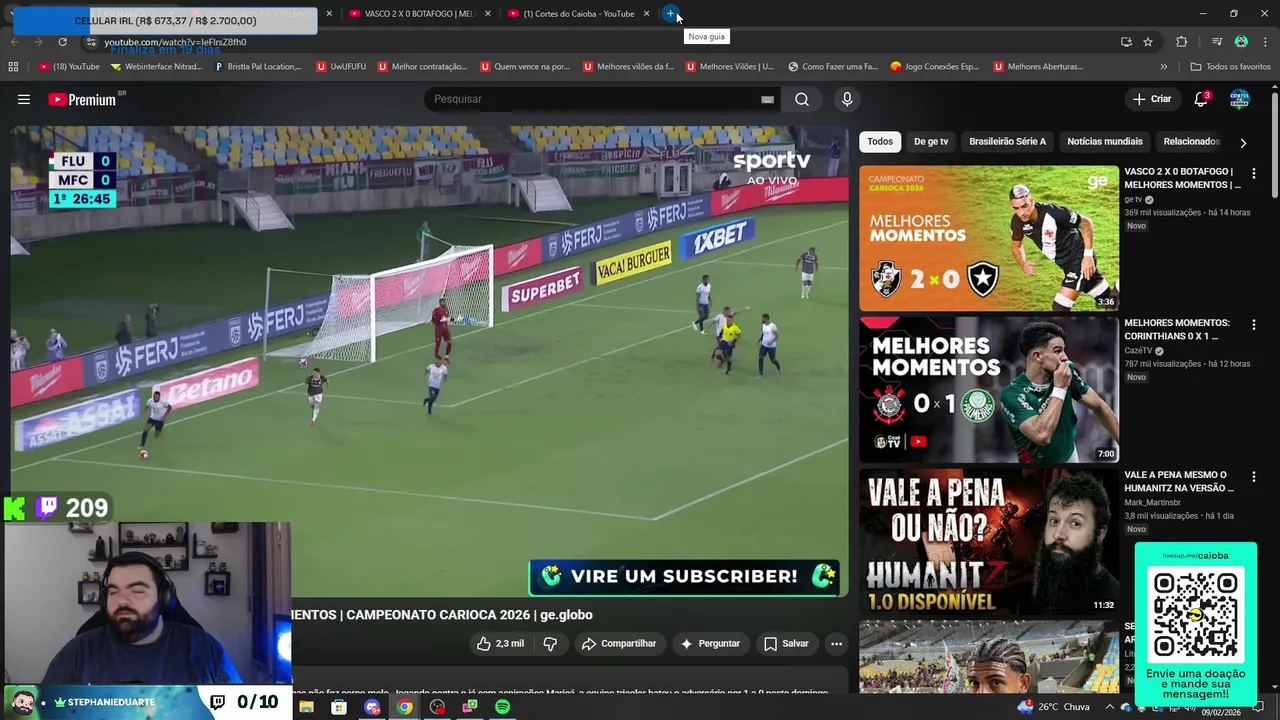1280x720 pixels.
Task: Click the Perguntar button
Action: click(x=710, y=644)
